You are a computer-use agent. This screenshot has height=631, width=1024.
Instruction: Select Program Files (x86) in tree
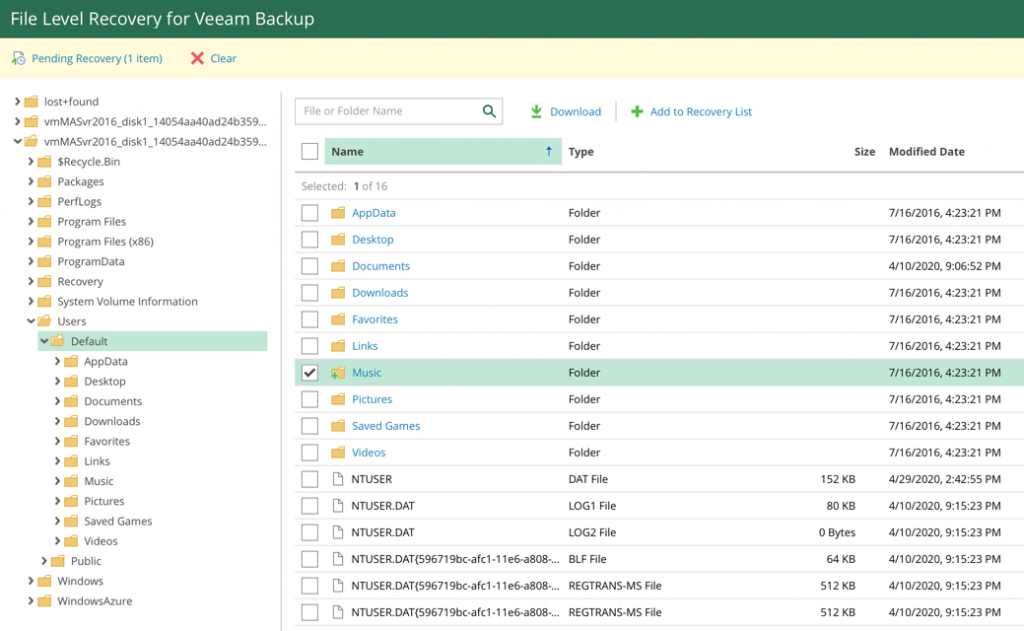[x=105, y=241]
